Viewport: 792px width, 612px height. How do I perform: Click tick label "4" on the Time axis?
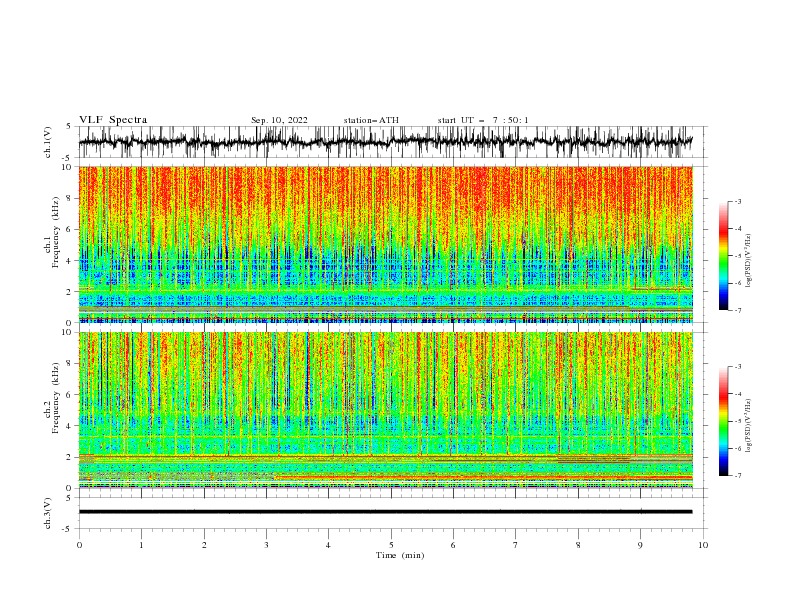coord(328,545)
